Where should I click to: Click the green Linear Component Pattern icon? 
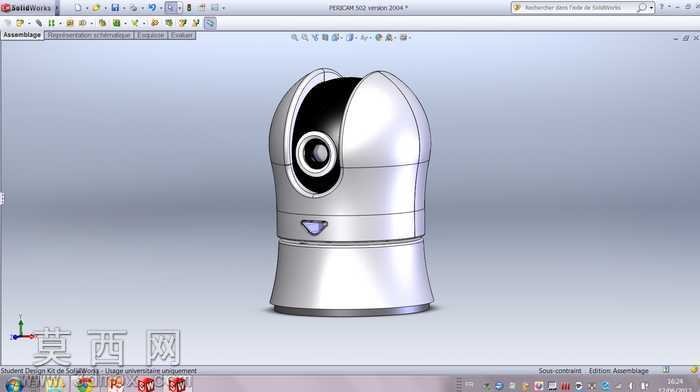point(51,23)
